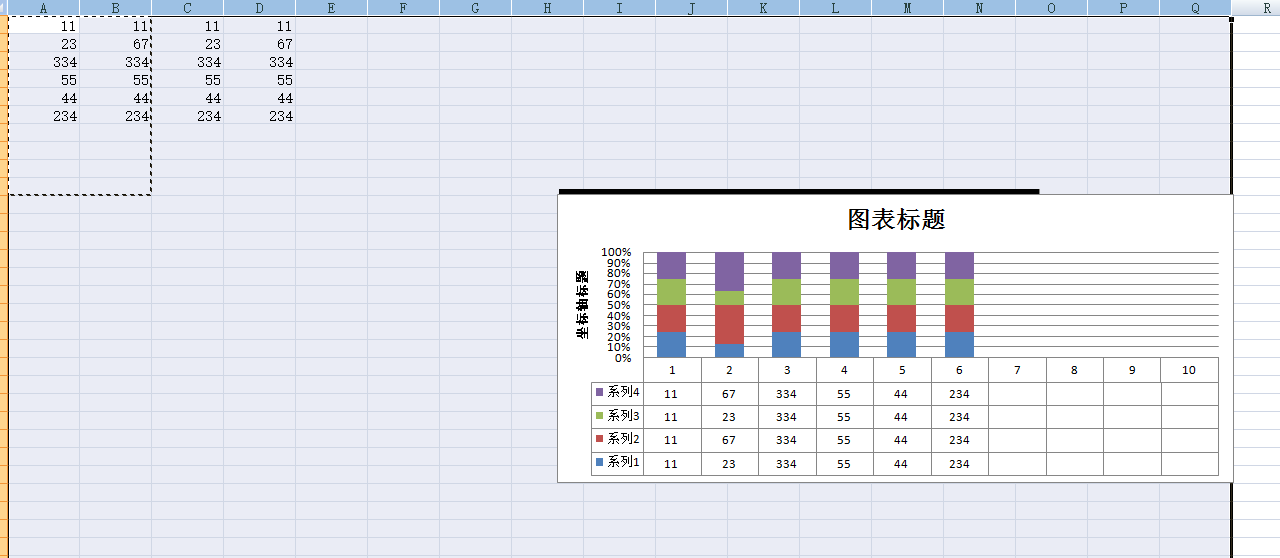Image resolution: width=1280 pixels, height=558 pixels.
Task: Select column P header
Action: 1124,8
